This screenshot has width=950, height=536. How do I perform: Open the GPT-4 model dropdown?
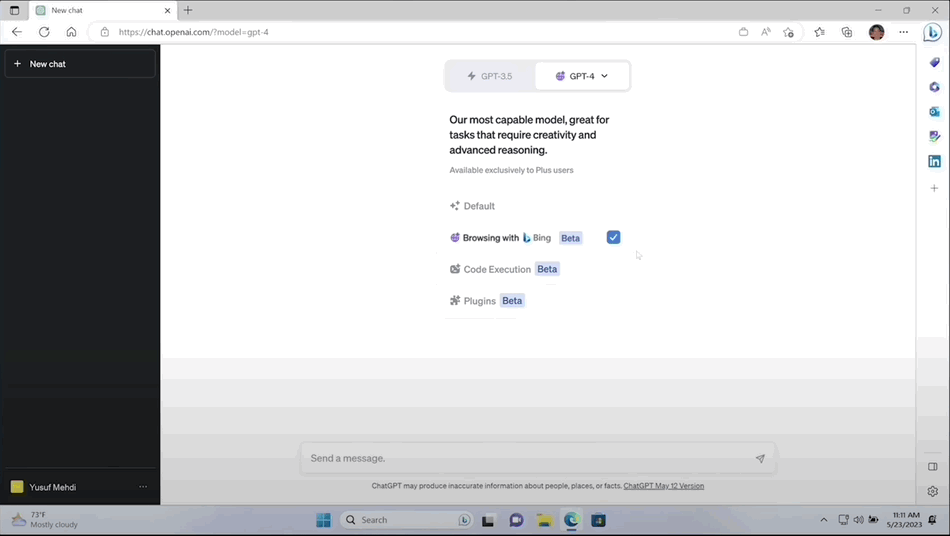click(x=582, y=76)
